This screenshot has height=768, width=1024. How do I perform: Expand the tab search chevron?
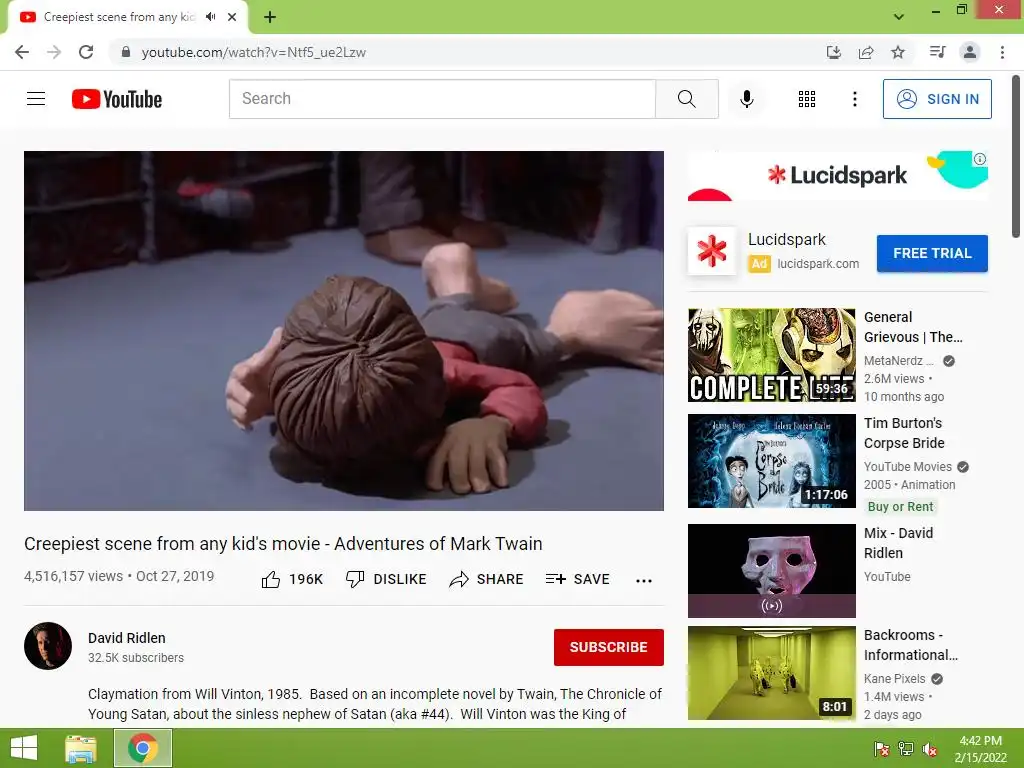(899, 17)
